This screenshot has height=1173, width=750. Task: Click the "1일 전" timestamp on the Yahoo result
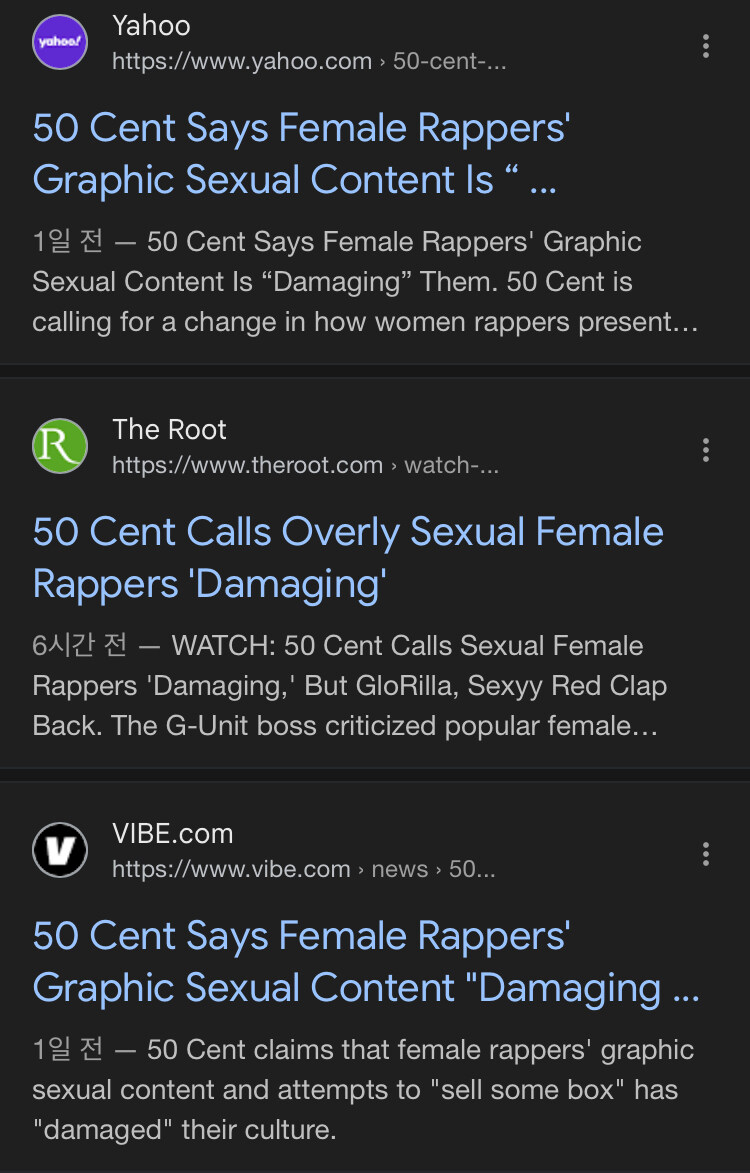click(x=67, y=242)
